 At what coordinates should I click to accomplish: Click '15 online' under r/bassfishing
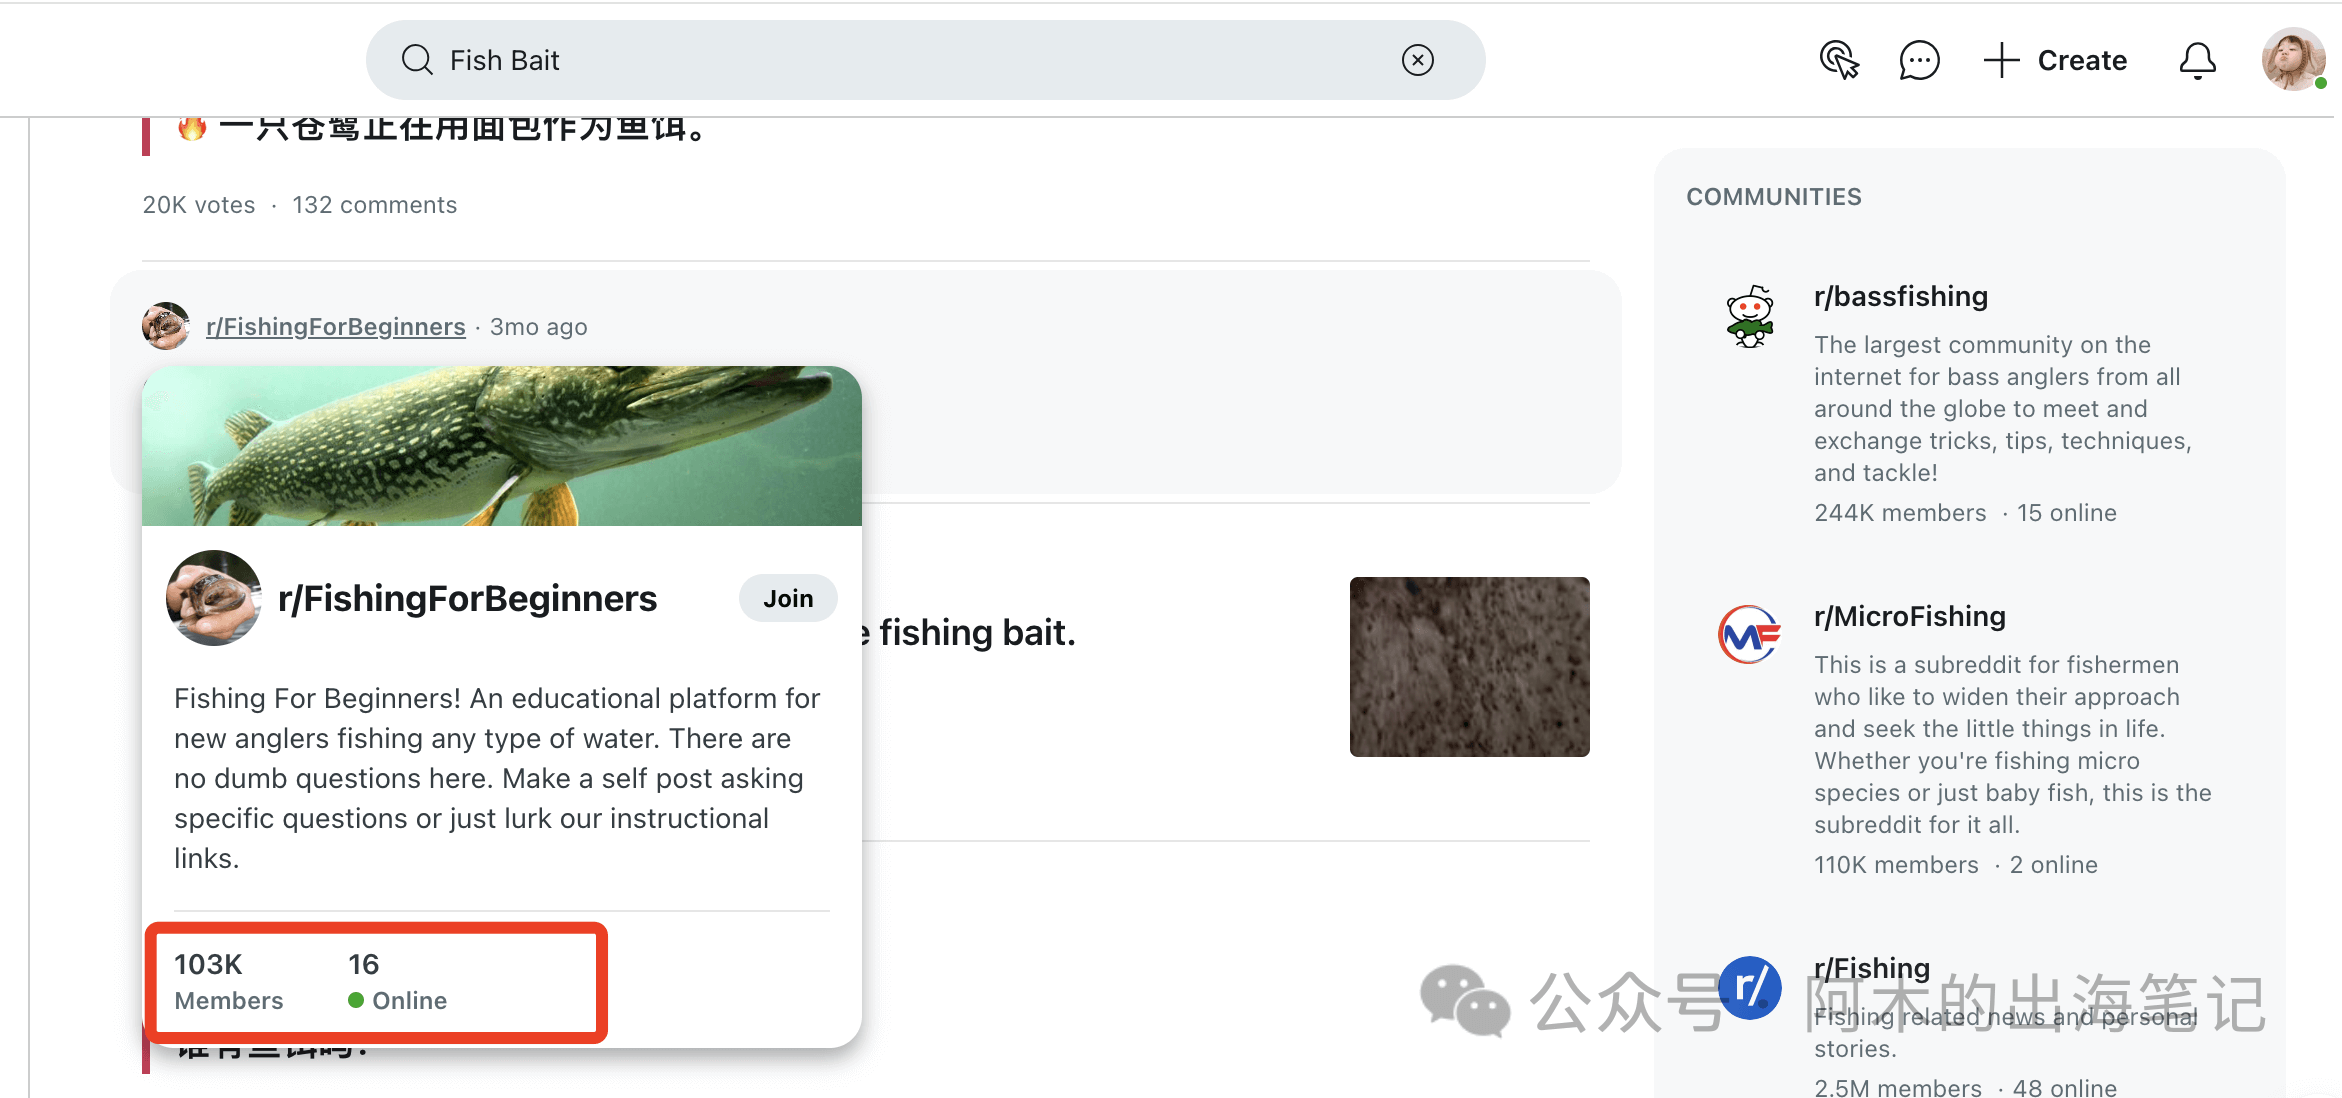click(2066, 513)
